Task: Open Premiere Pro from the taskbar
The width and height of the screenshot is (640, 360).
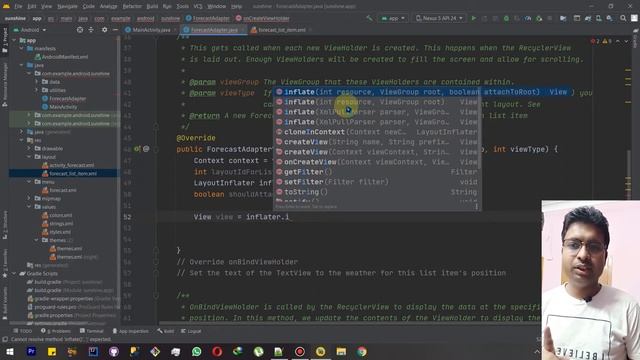Action: pyautogui.click(x=31, y=351)
